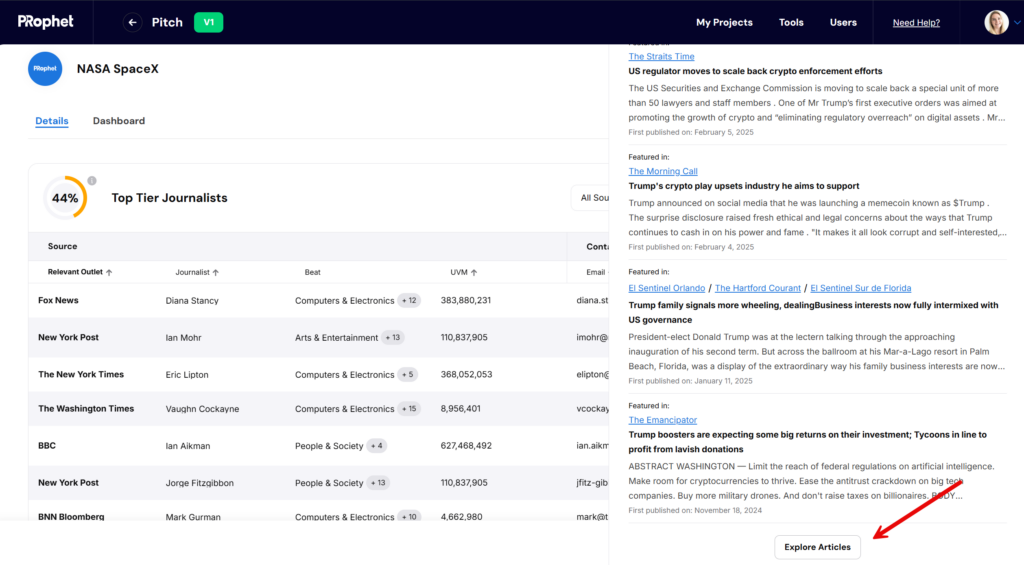The width and height of the screenshot is (1024, 565).
Task: Expand the +4 beats badge for Ian Aikman
Action: point(377,445)
